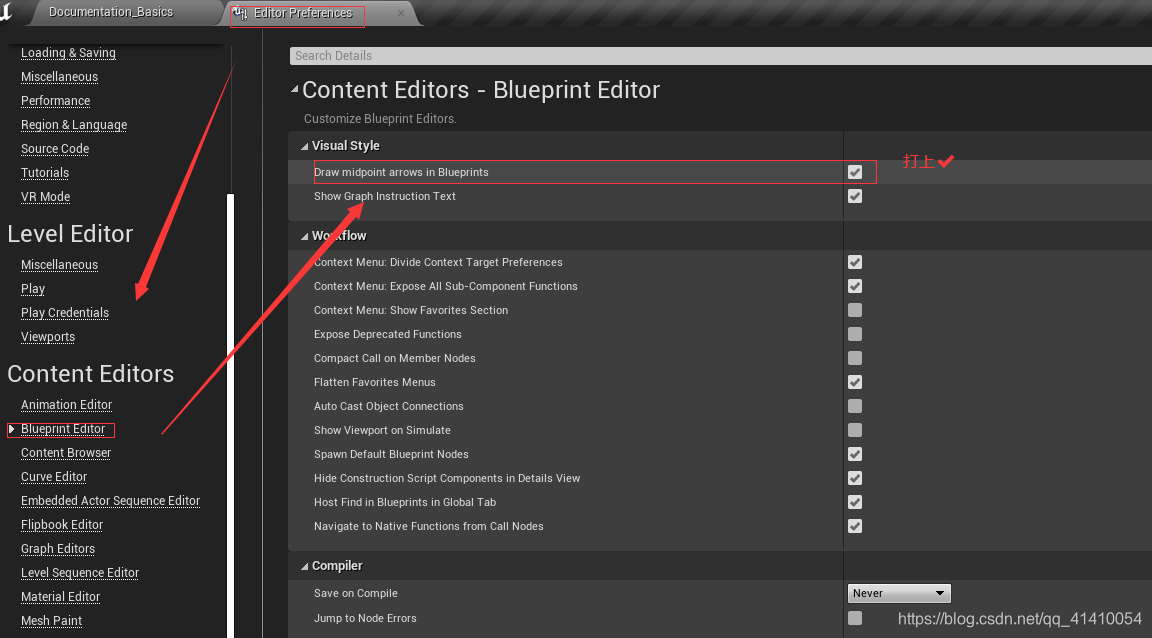Click the Content Editors category heading
The height and width of the screenshot is (638, 1152).
[91, 374]
